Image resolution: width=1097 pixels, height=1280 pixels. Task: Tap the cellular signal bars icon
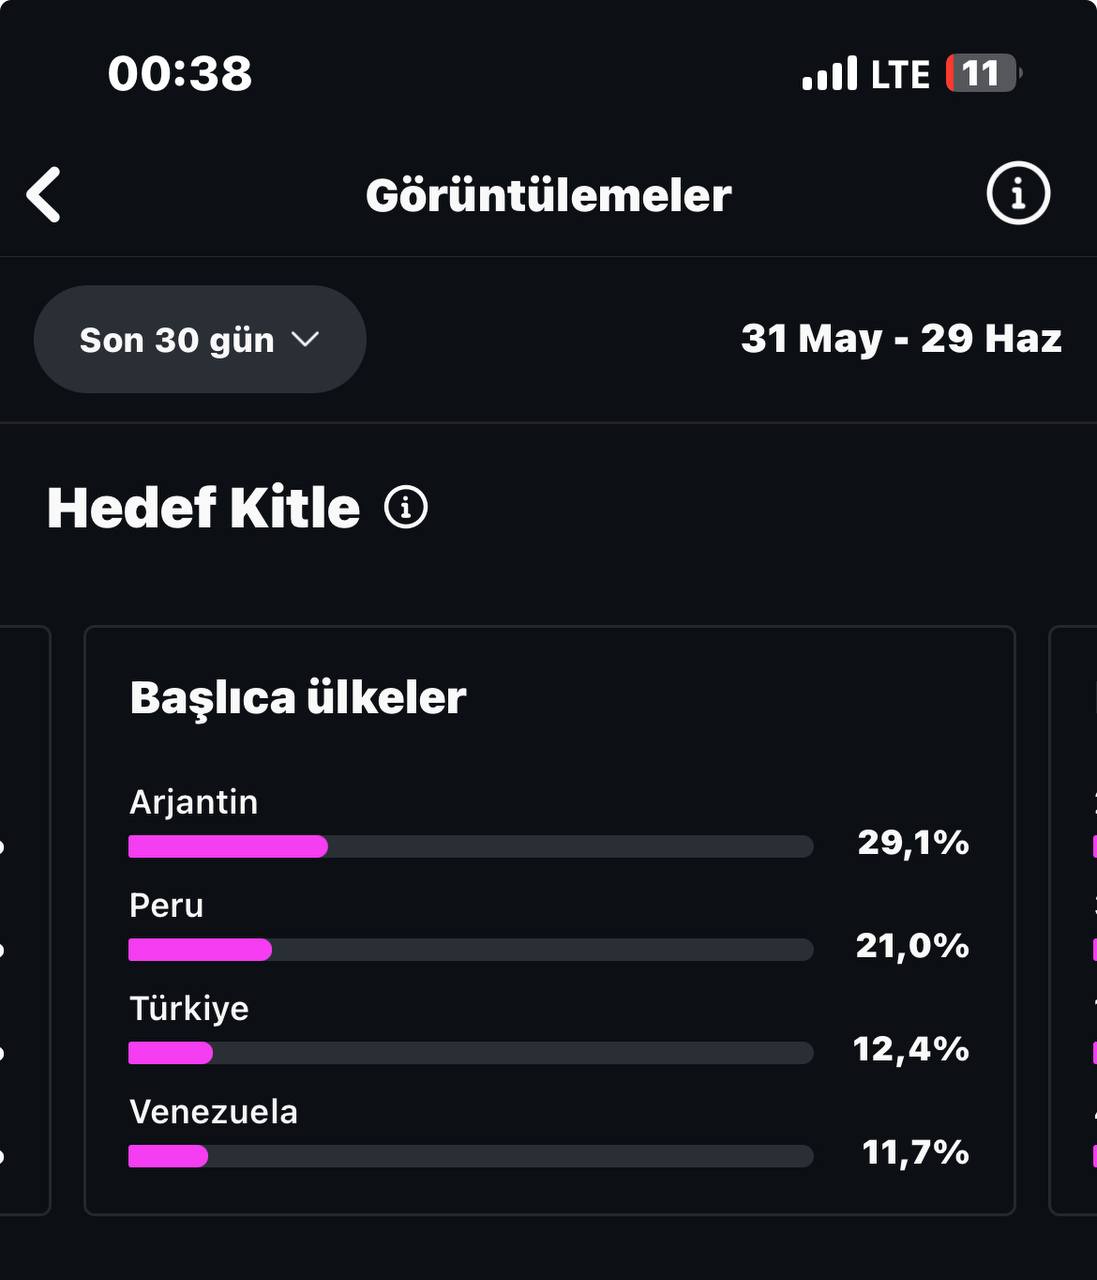830,74
